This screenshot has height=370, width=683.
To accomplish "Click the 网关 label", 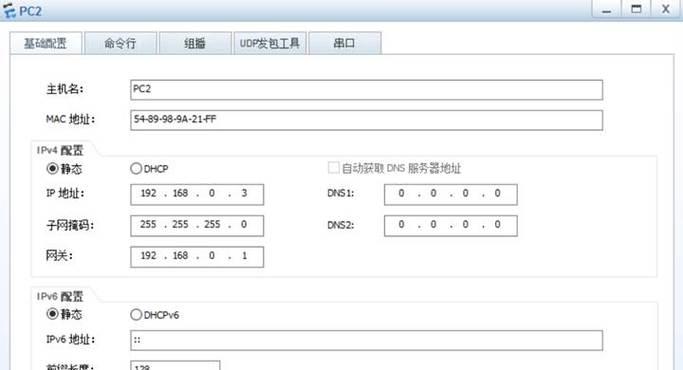I will click(59, 255).
